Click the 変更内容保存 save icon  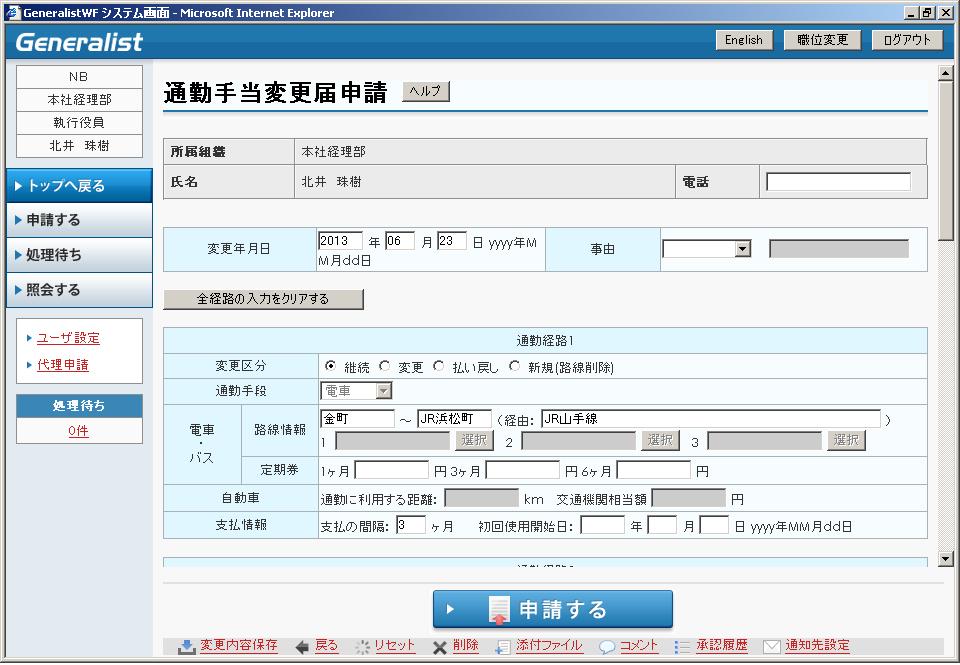(x=186, y=647)
